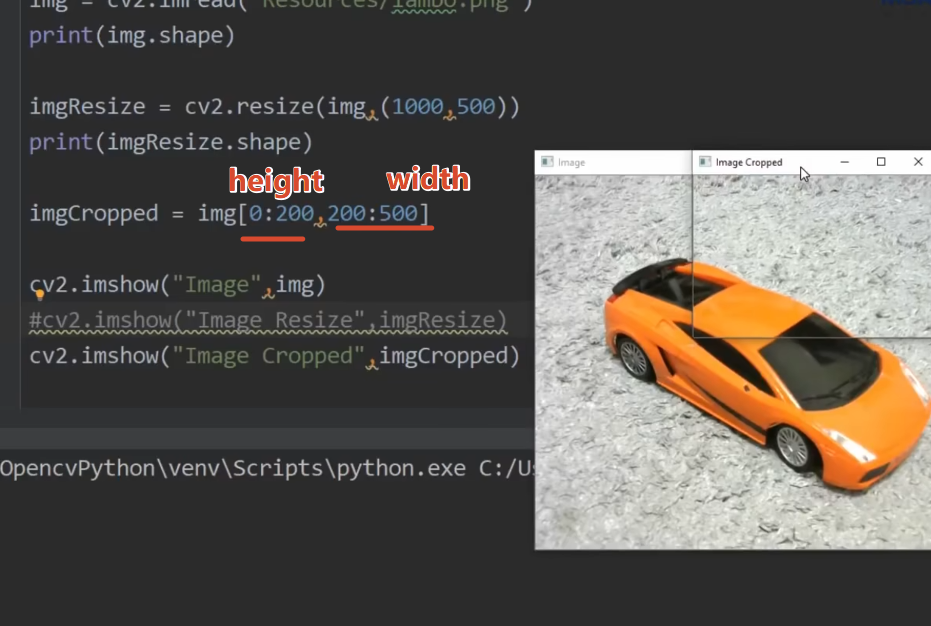
Task: Place cursor on the print(img.shape) line
Action: point(132,36)
